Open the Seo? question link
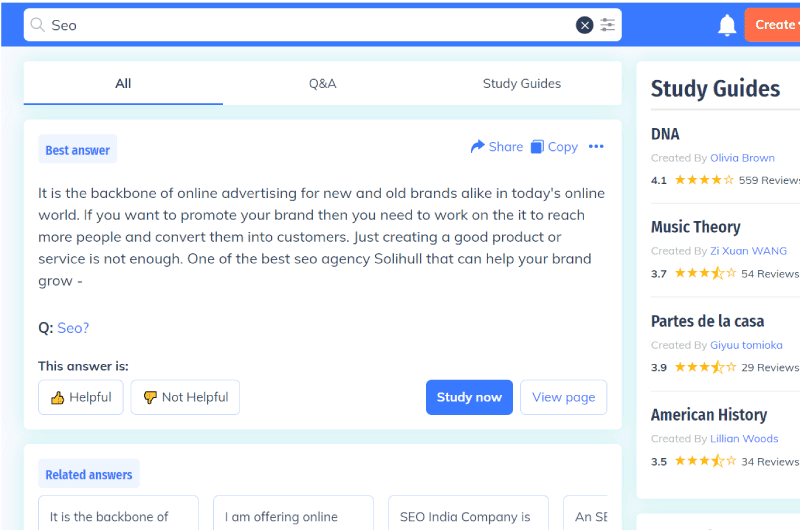 click(73, 328)
